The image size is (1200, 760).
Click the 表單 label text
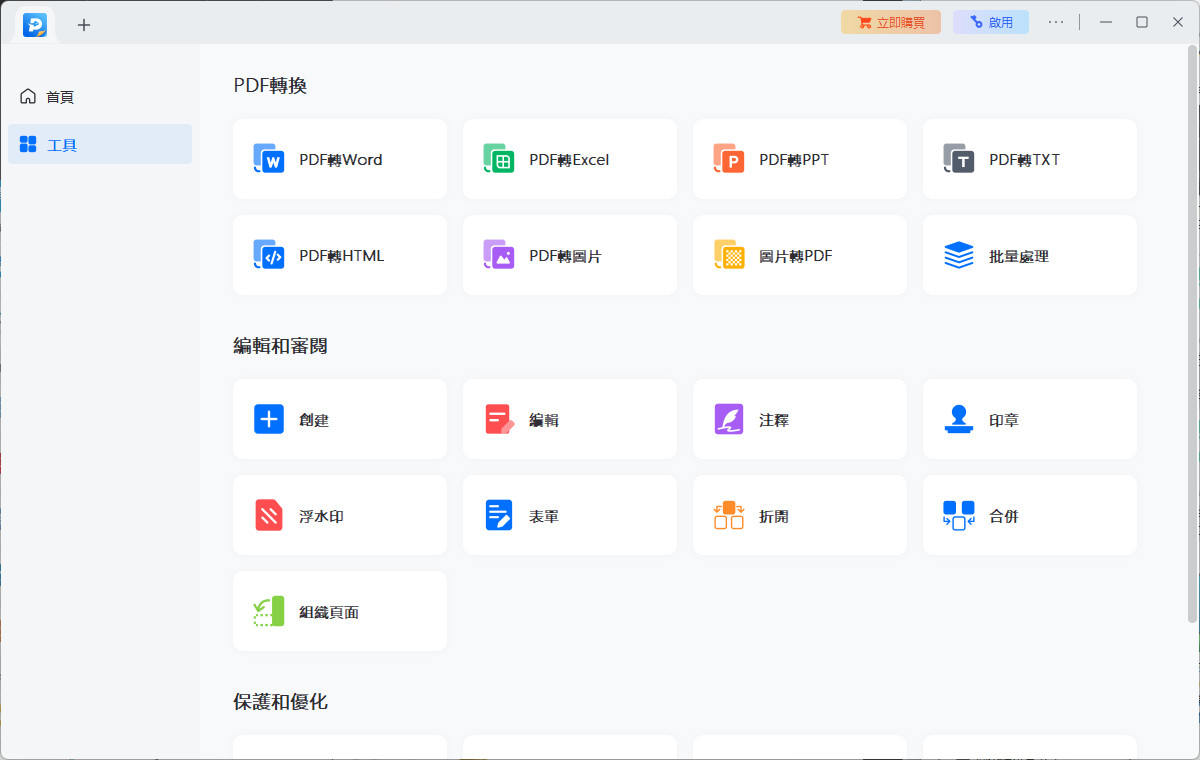544,516
